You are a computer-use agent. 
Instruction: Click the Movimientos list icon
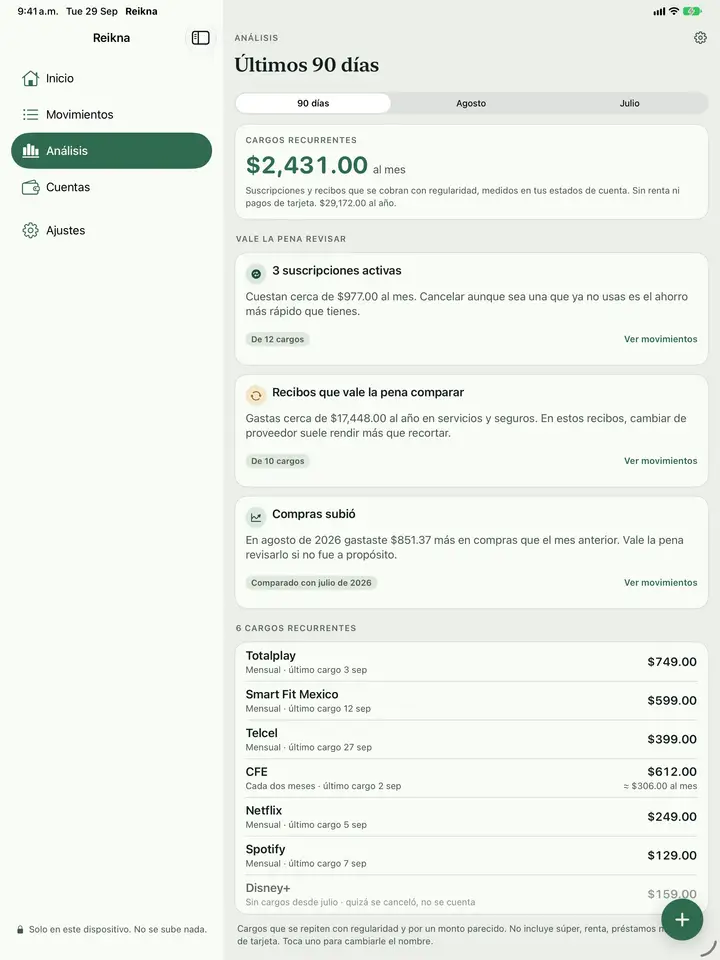tap(30, 114)
